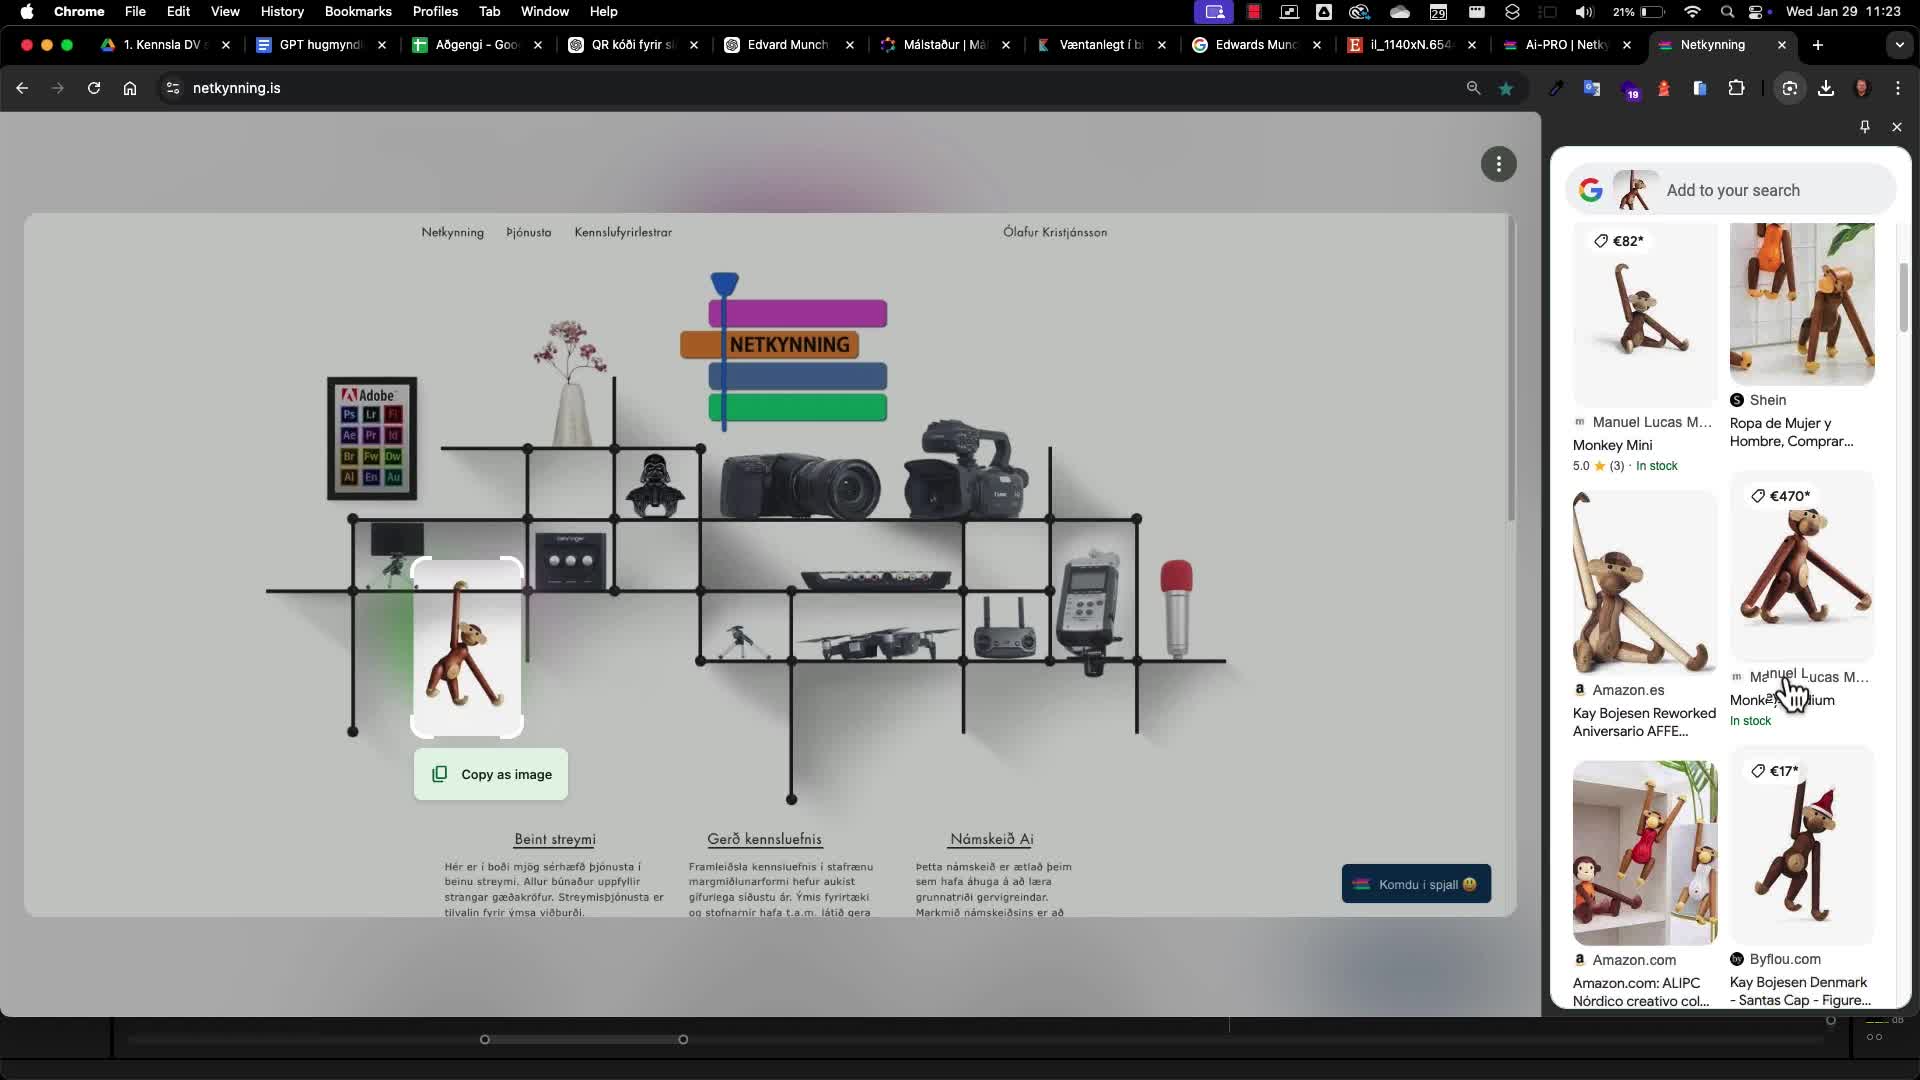Go to the Chrome Home page icon
Viewport: 1920px width, 1080px height.
pos(130,88)
